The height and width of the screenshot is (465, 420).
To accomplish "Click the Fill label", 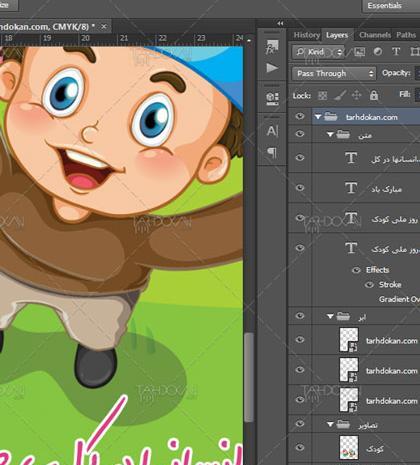I will [x=405, y=95].
